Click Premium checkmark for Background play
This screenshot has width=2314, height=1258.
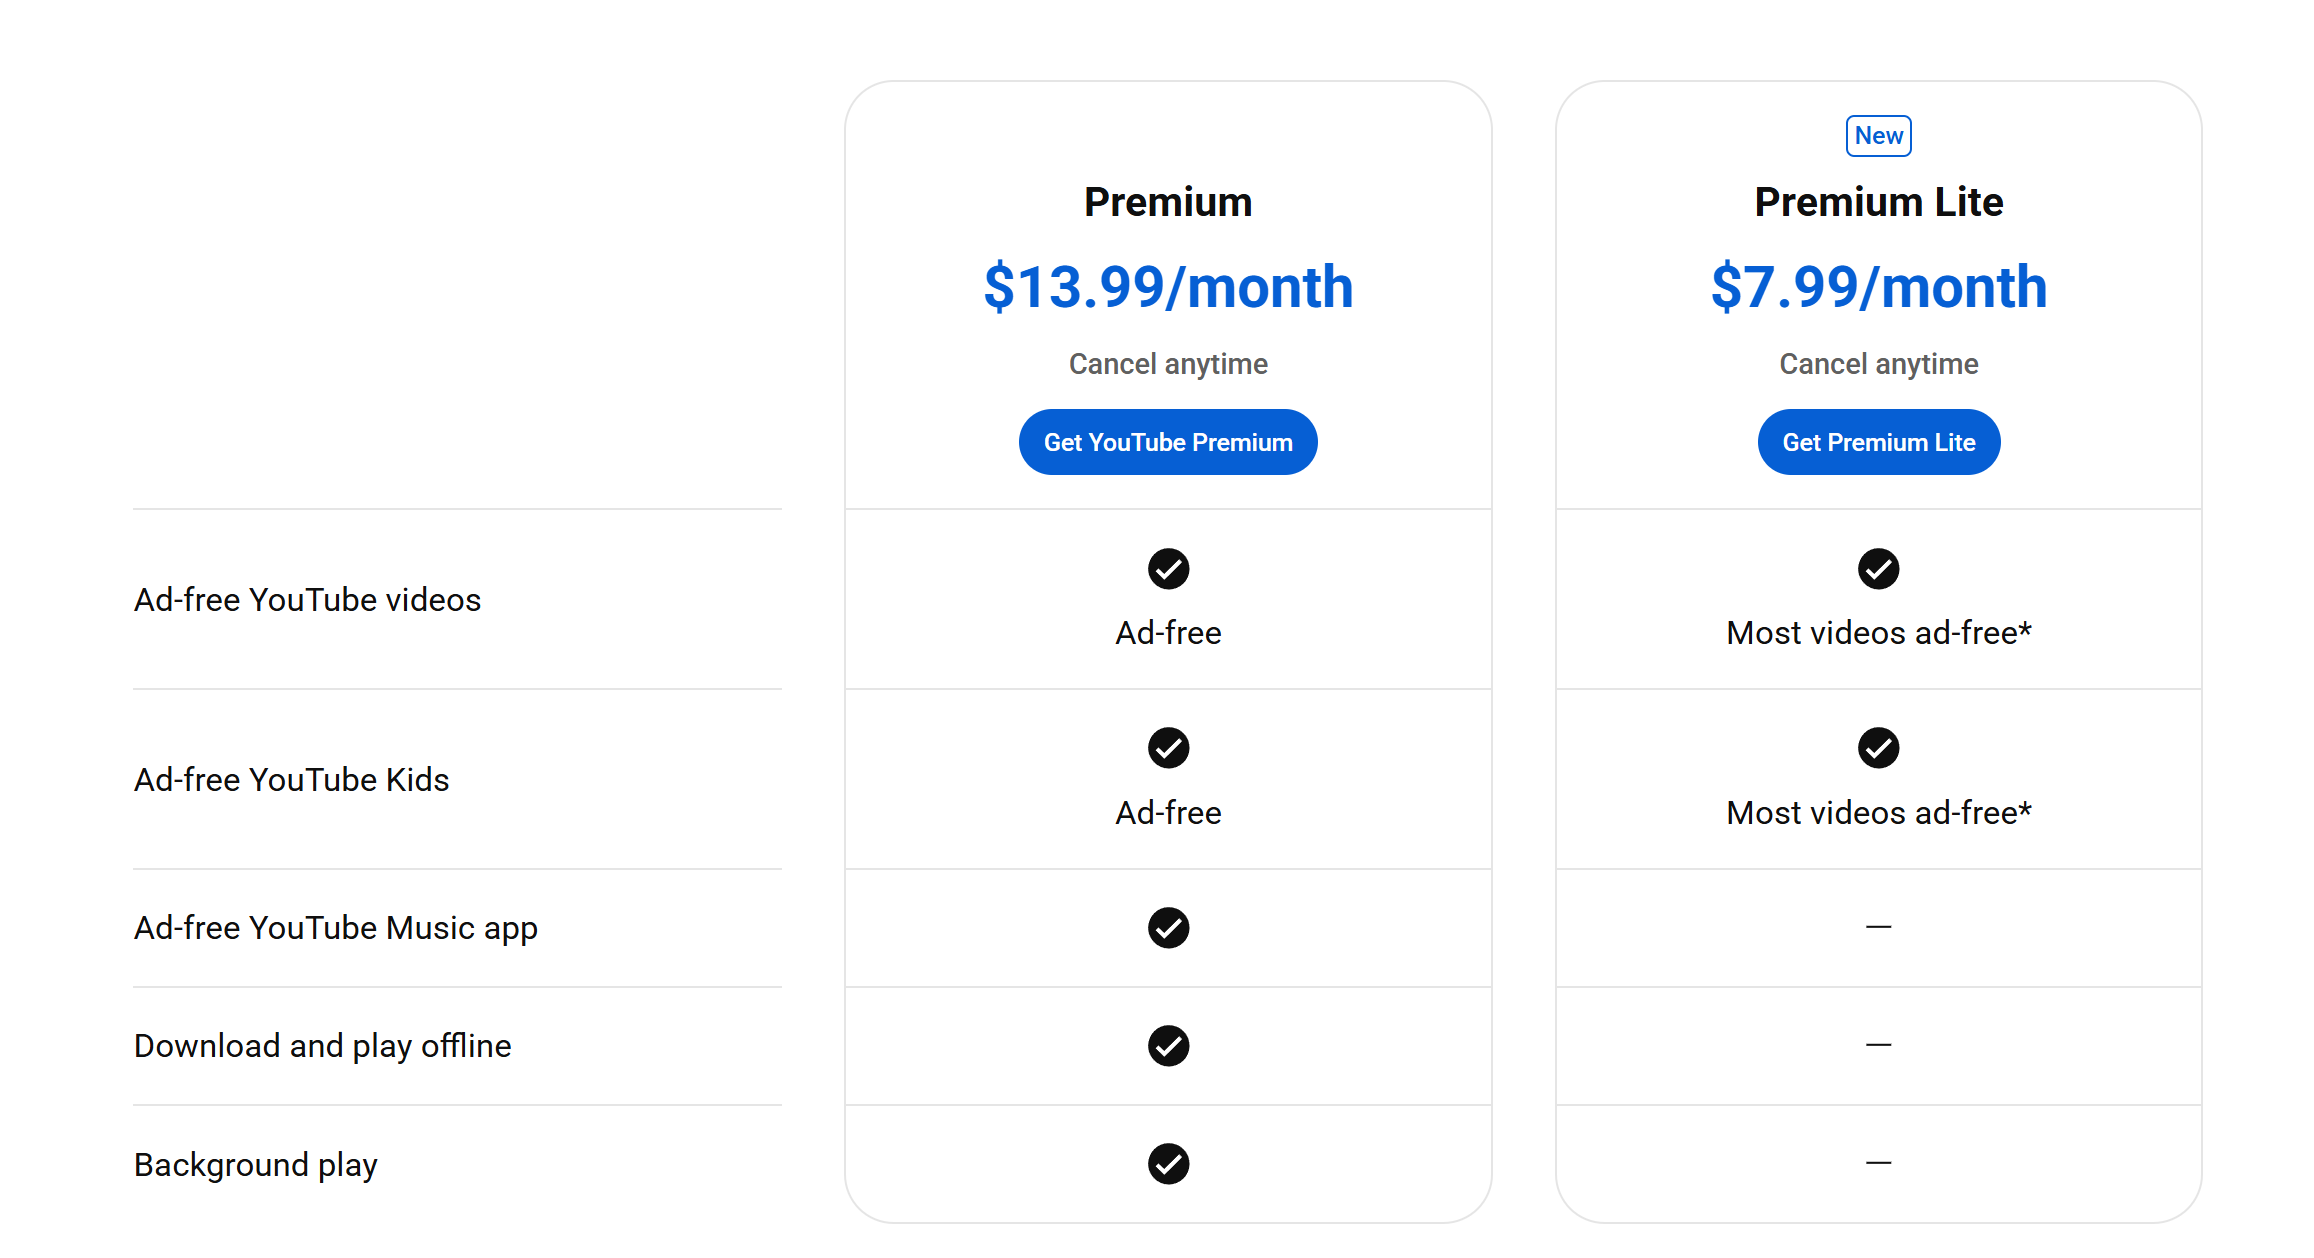1168,1164
